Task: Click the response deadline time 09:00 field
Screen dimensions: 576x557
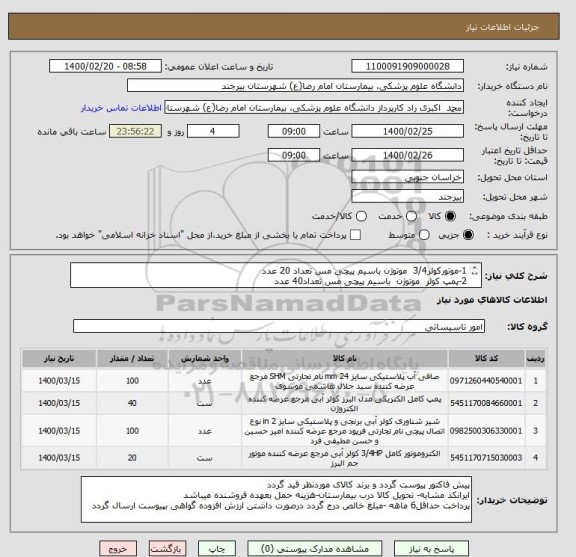Action: tap(294, 131)
